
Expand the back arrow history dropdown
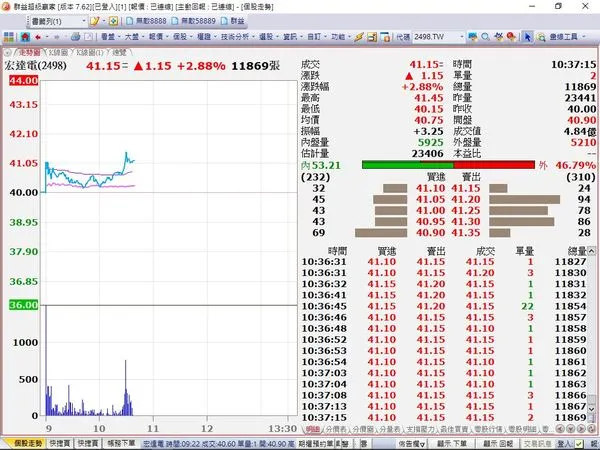coord(47,37)
